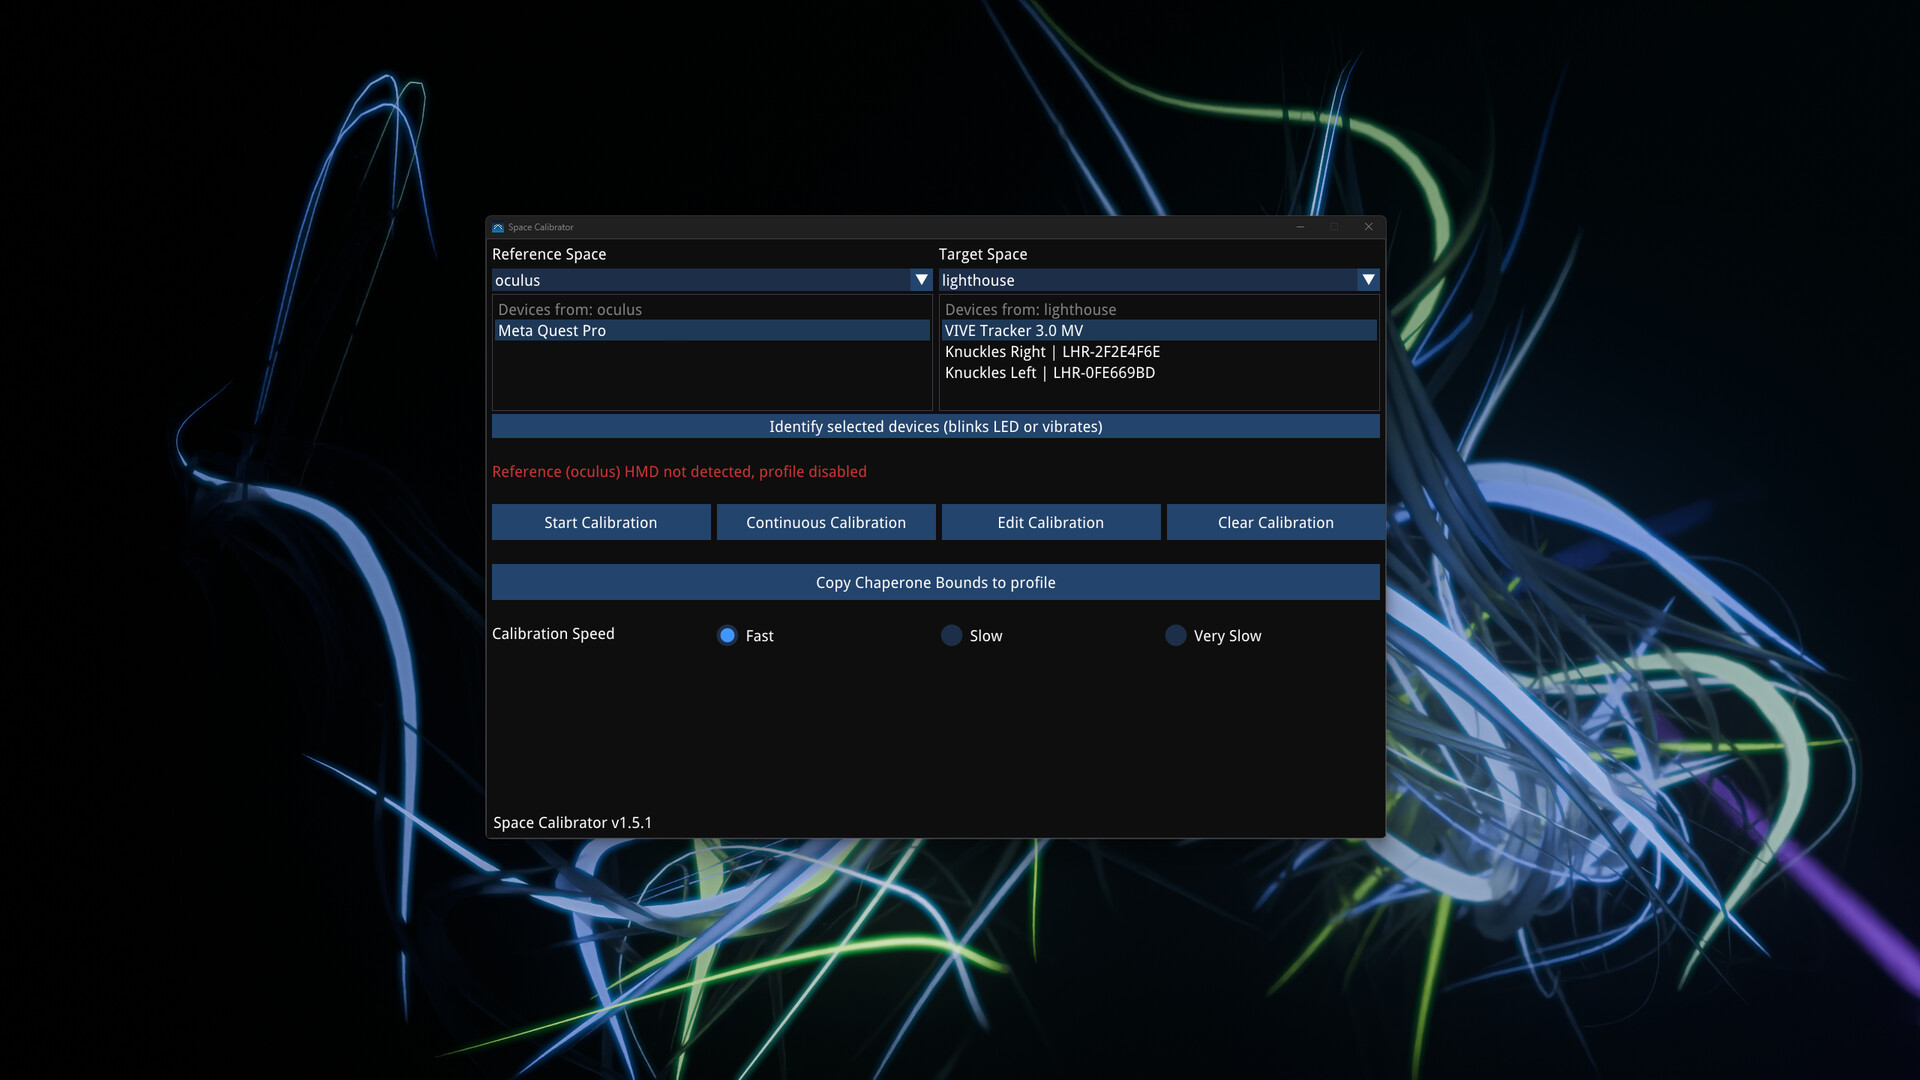Screen dimensions: 1920x1080
Task: Click Clear Calibration
Action: 1276,522
